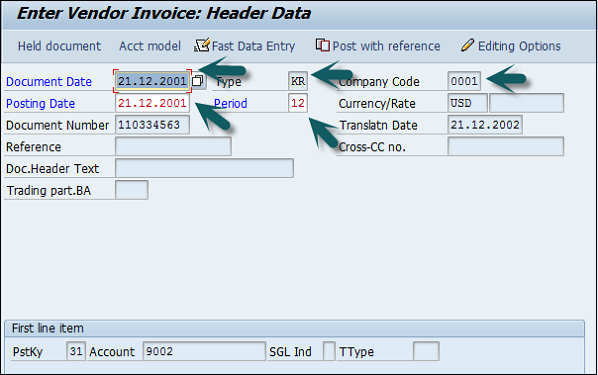Click the Account field showing 9002

point(204,351)
